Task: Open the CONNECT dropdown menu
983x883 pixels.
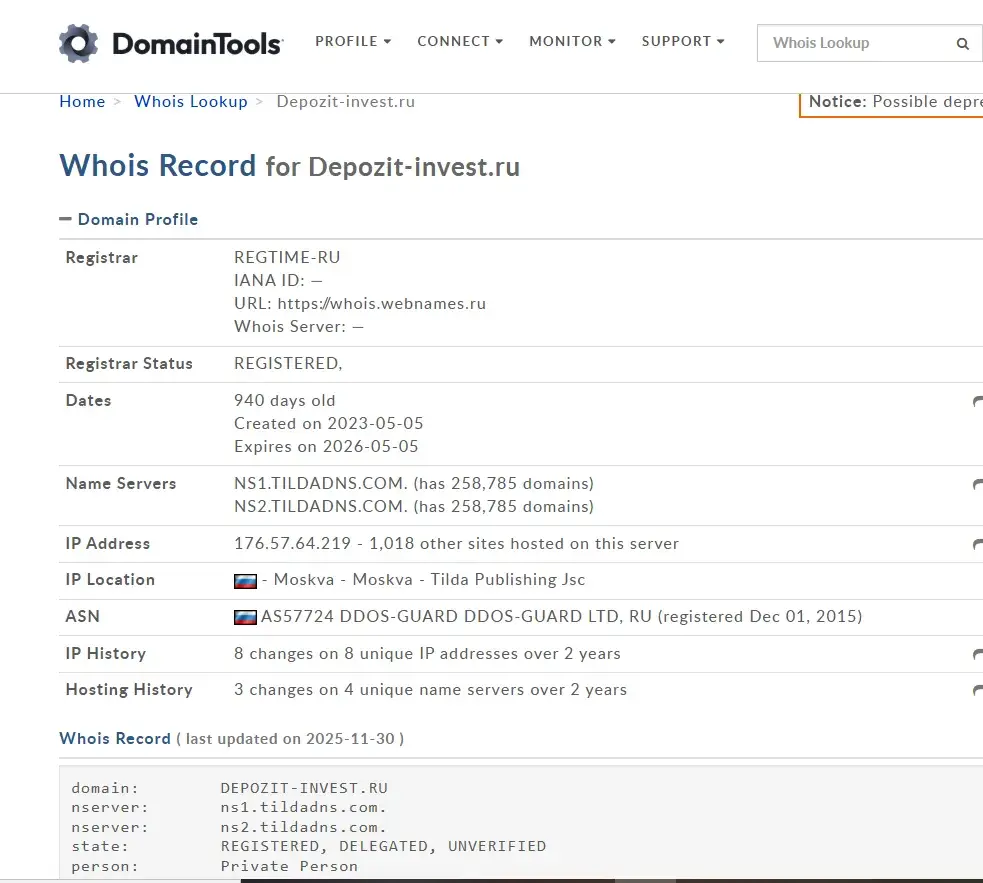Action: [x=460, y=41]
